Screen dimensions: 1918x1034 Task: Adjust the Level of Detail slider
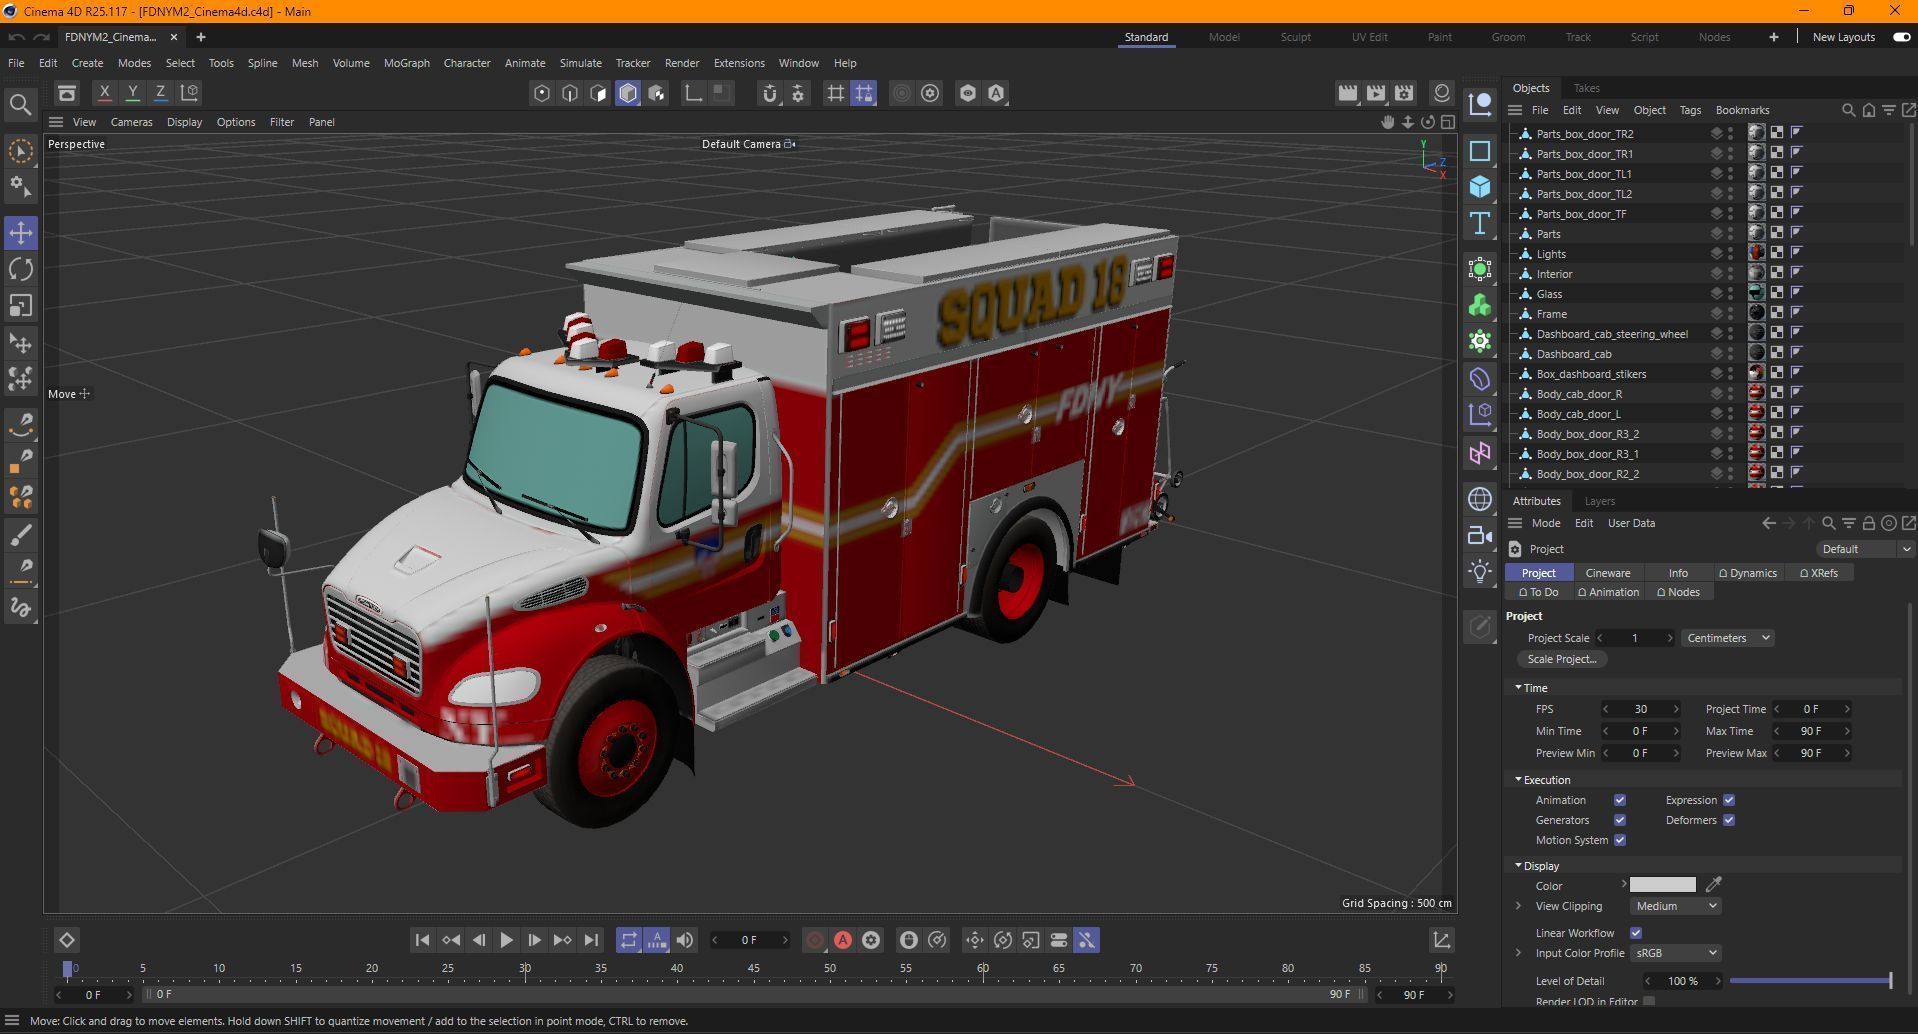1810,981
